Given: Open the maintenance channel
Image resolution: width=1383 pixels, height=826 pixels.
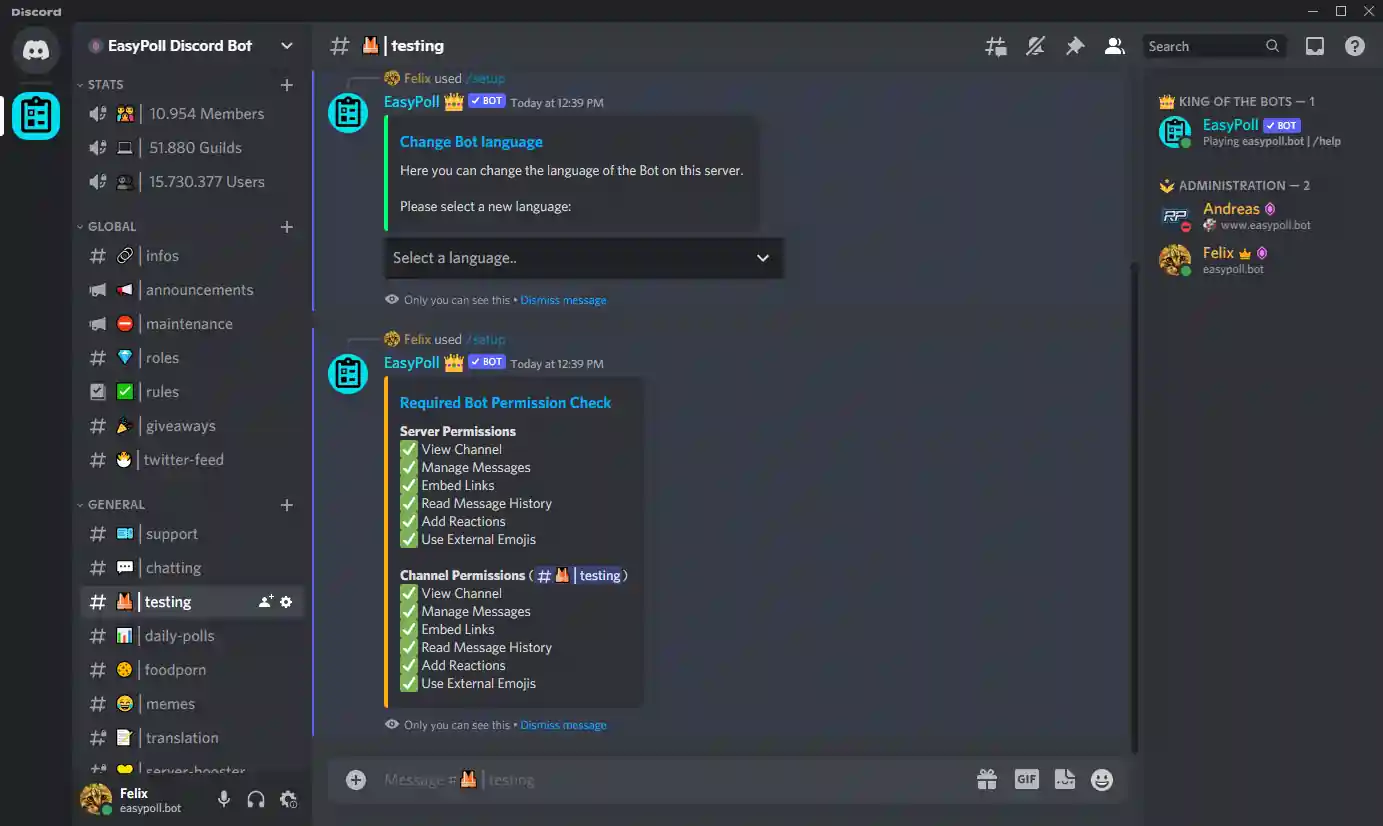Looking at the screenshot, I should [x=192, y=324].
